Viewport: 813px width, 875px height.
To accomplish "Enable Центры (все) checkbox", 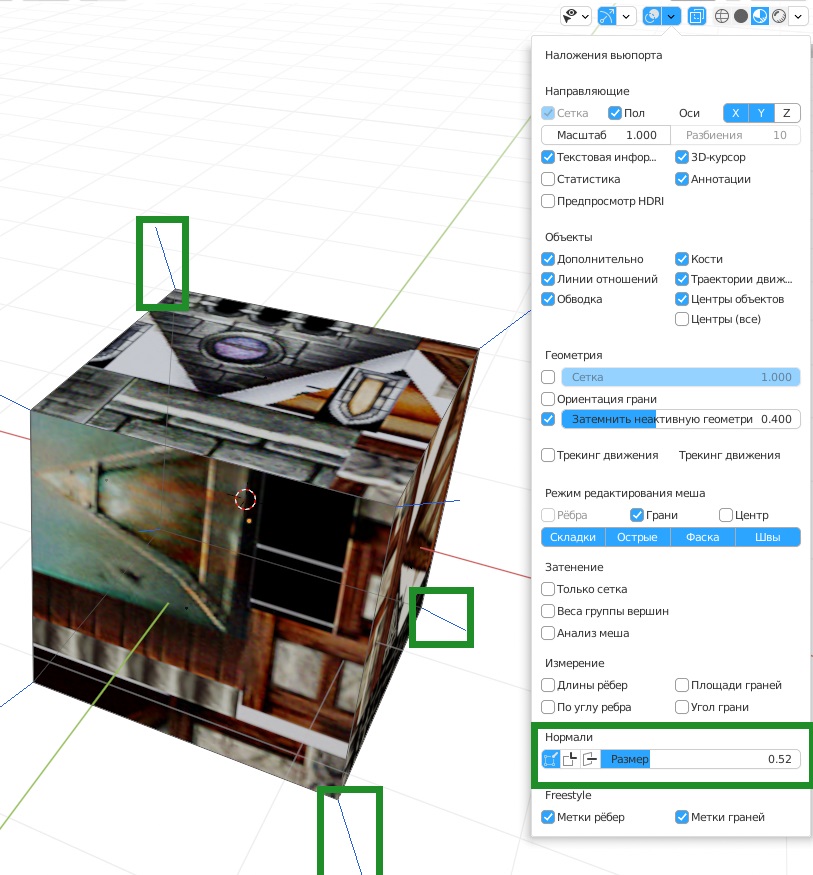I will tap(681, 319).
